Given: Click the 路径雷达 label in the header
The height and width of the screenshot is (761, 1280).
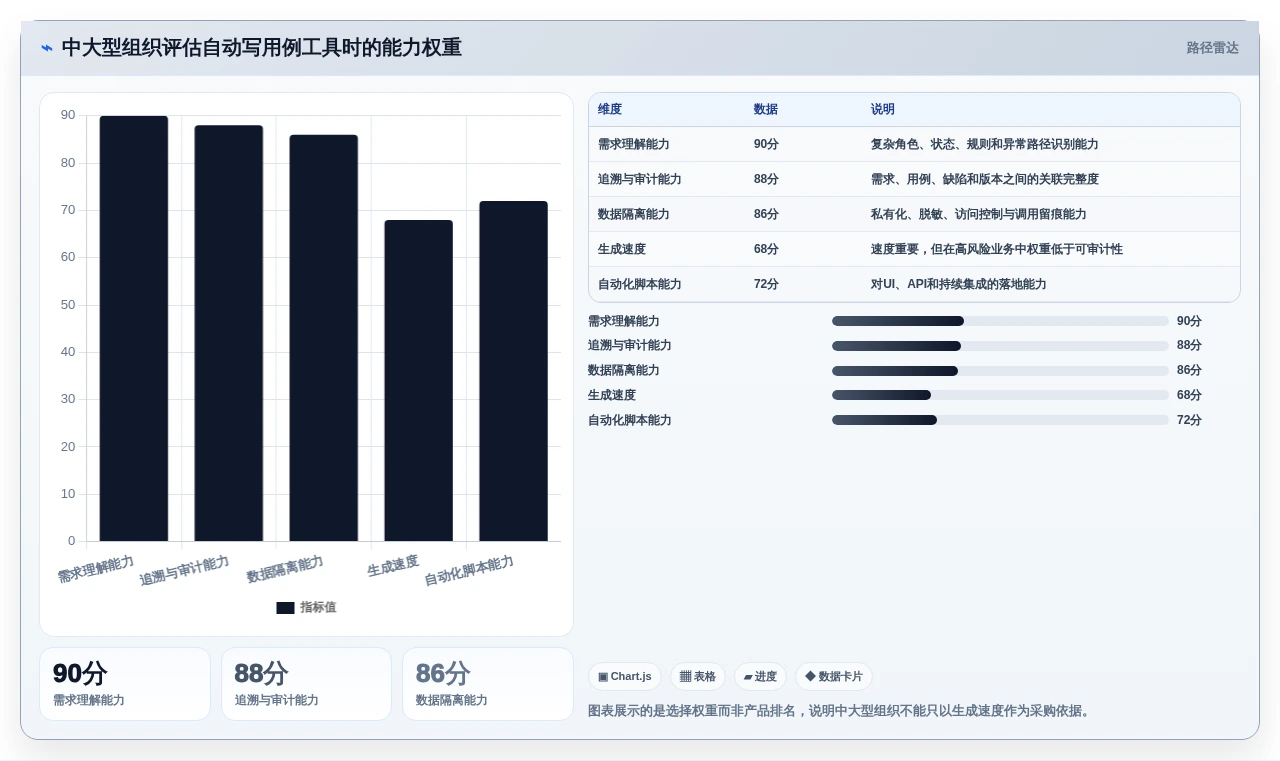Looking at the screenshot, I should (1212, 48).
